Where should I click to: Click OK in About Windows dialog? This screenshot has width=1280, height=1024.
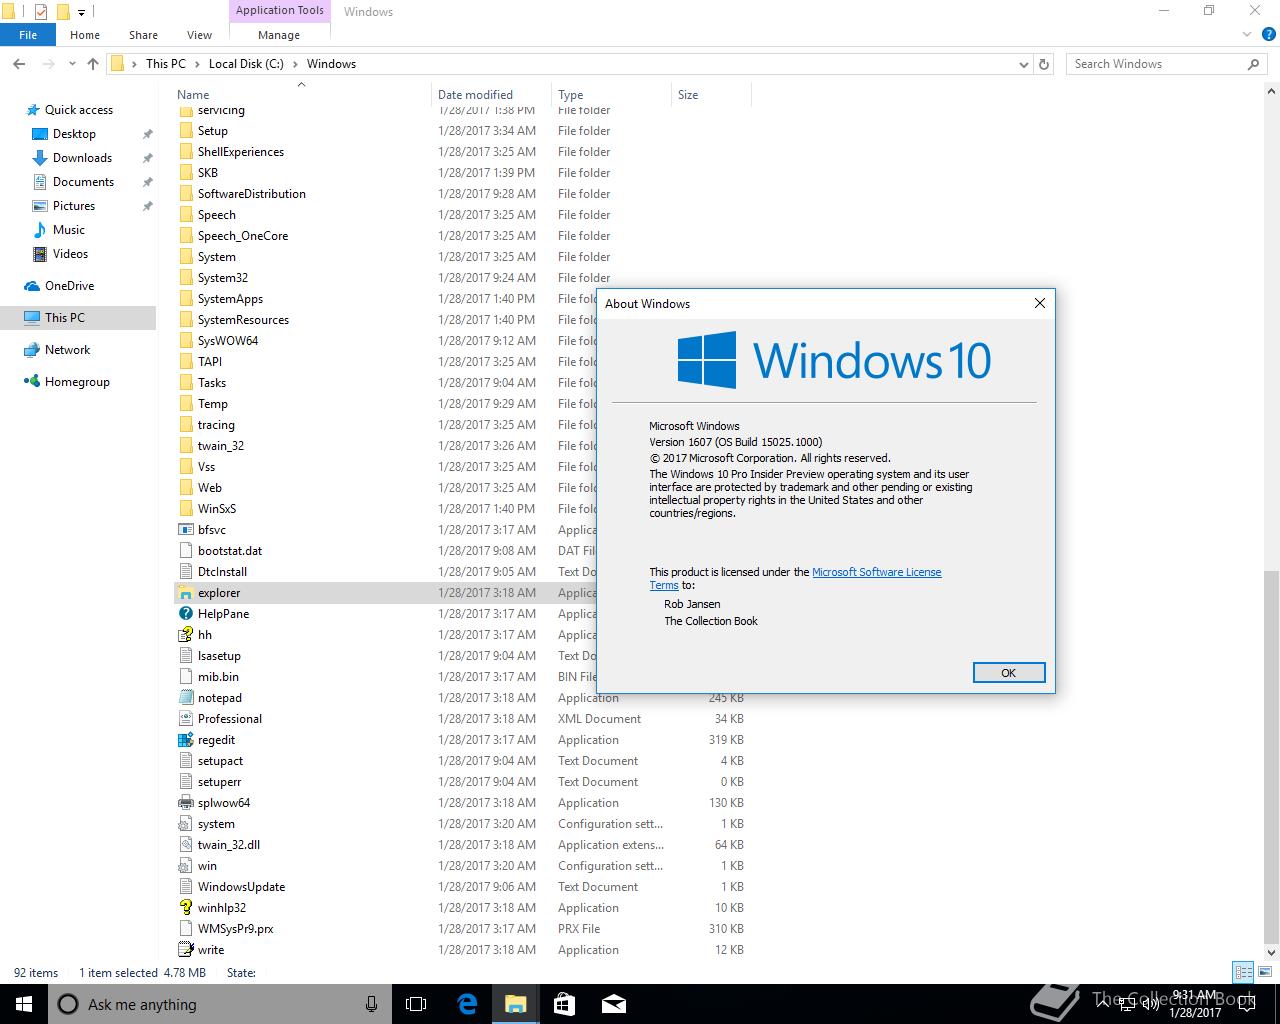pyautogui.click(x=1009, y=673)
